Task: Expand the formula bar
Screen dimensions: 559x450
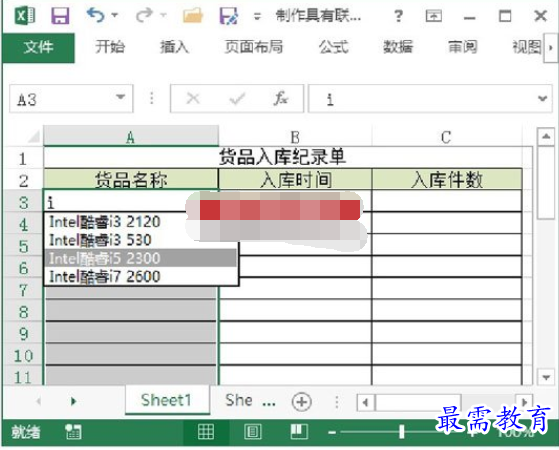Action: click(x=543, y=98)
